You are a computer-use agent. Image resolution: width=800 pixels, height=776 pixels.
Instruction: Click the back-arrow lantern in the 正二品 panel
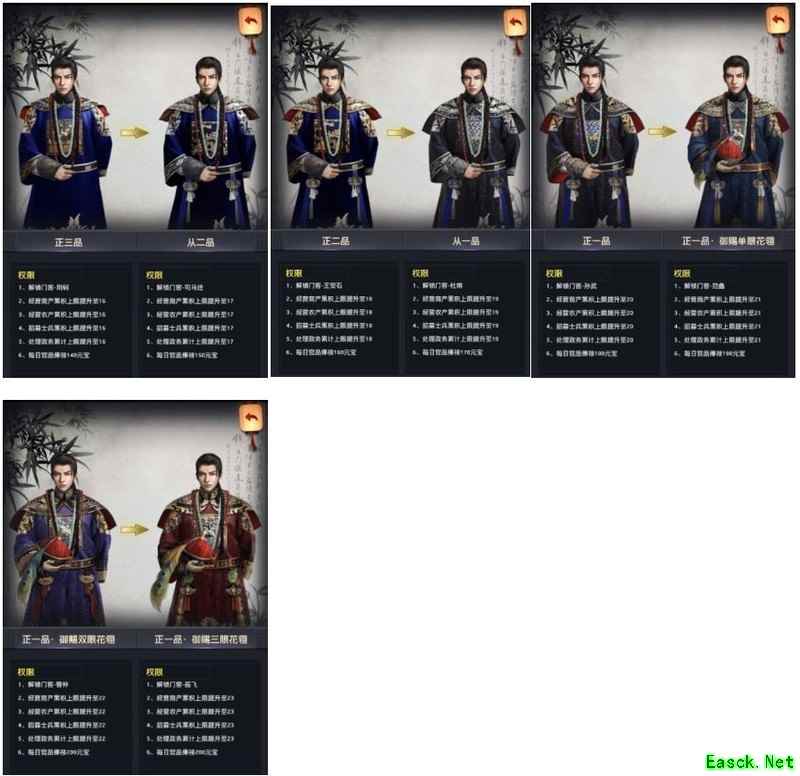coord(515,23)
